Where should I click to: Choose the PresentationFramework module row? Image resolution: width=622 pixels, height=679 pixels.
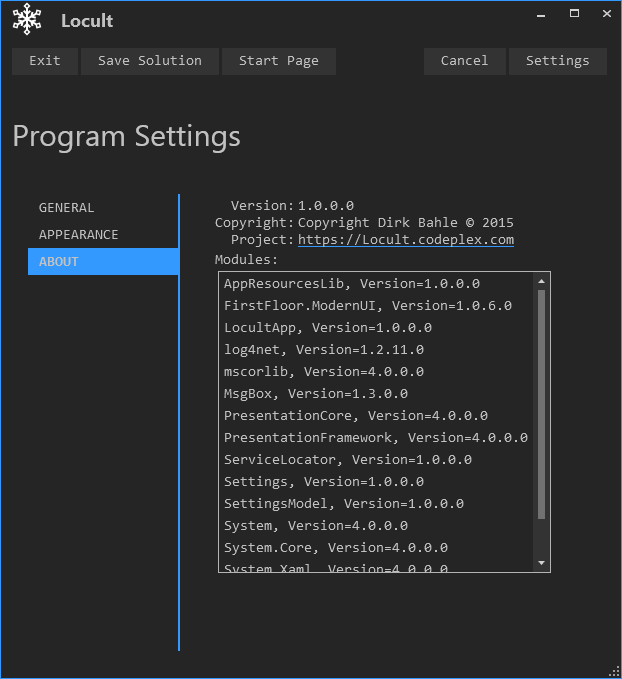[375, 438]
